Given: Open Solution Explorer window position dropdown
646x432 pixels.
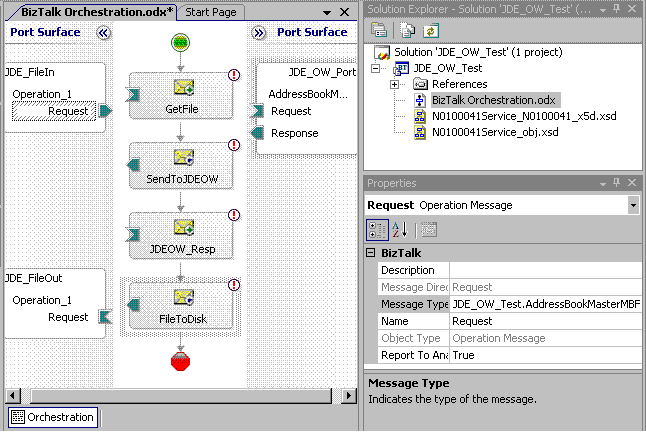Looking at the screenshot, I should coord(603,9).
